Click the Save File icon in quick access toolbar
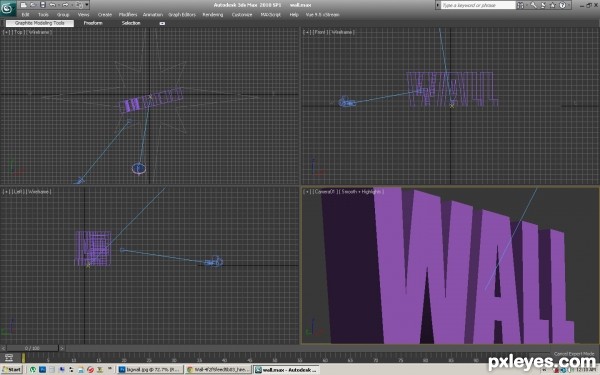Image resolution: width=600 pixels, height=375 pixels. coord(43,5)
